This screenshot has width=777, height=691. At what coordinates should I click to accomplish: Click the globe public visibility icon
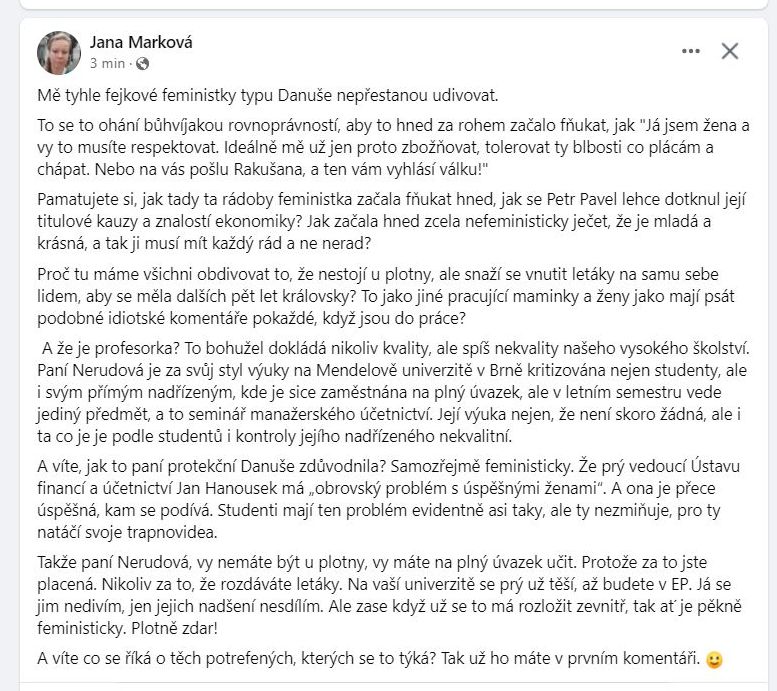[141, 63]
